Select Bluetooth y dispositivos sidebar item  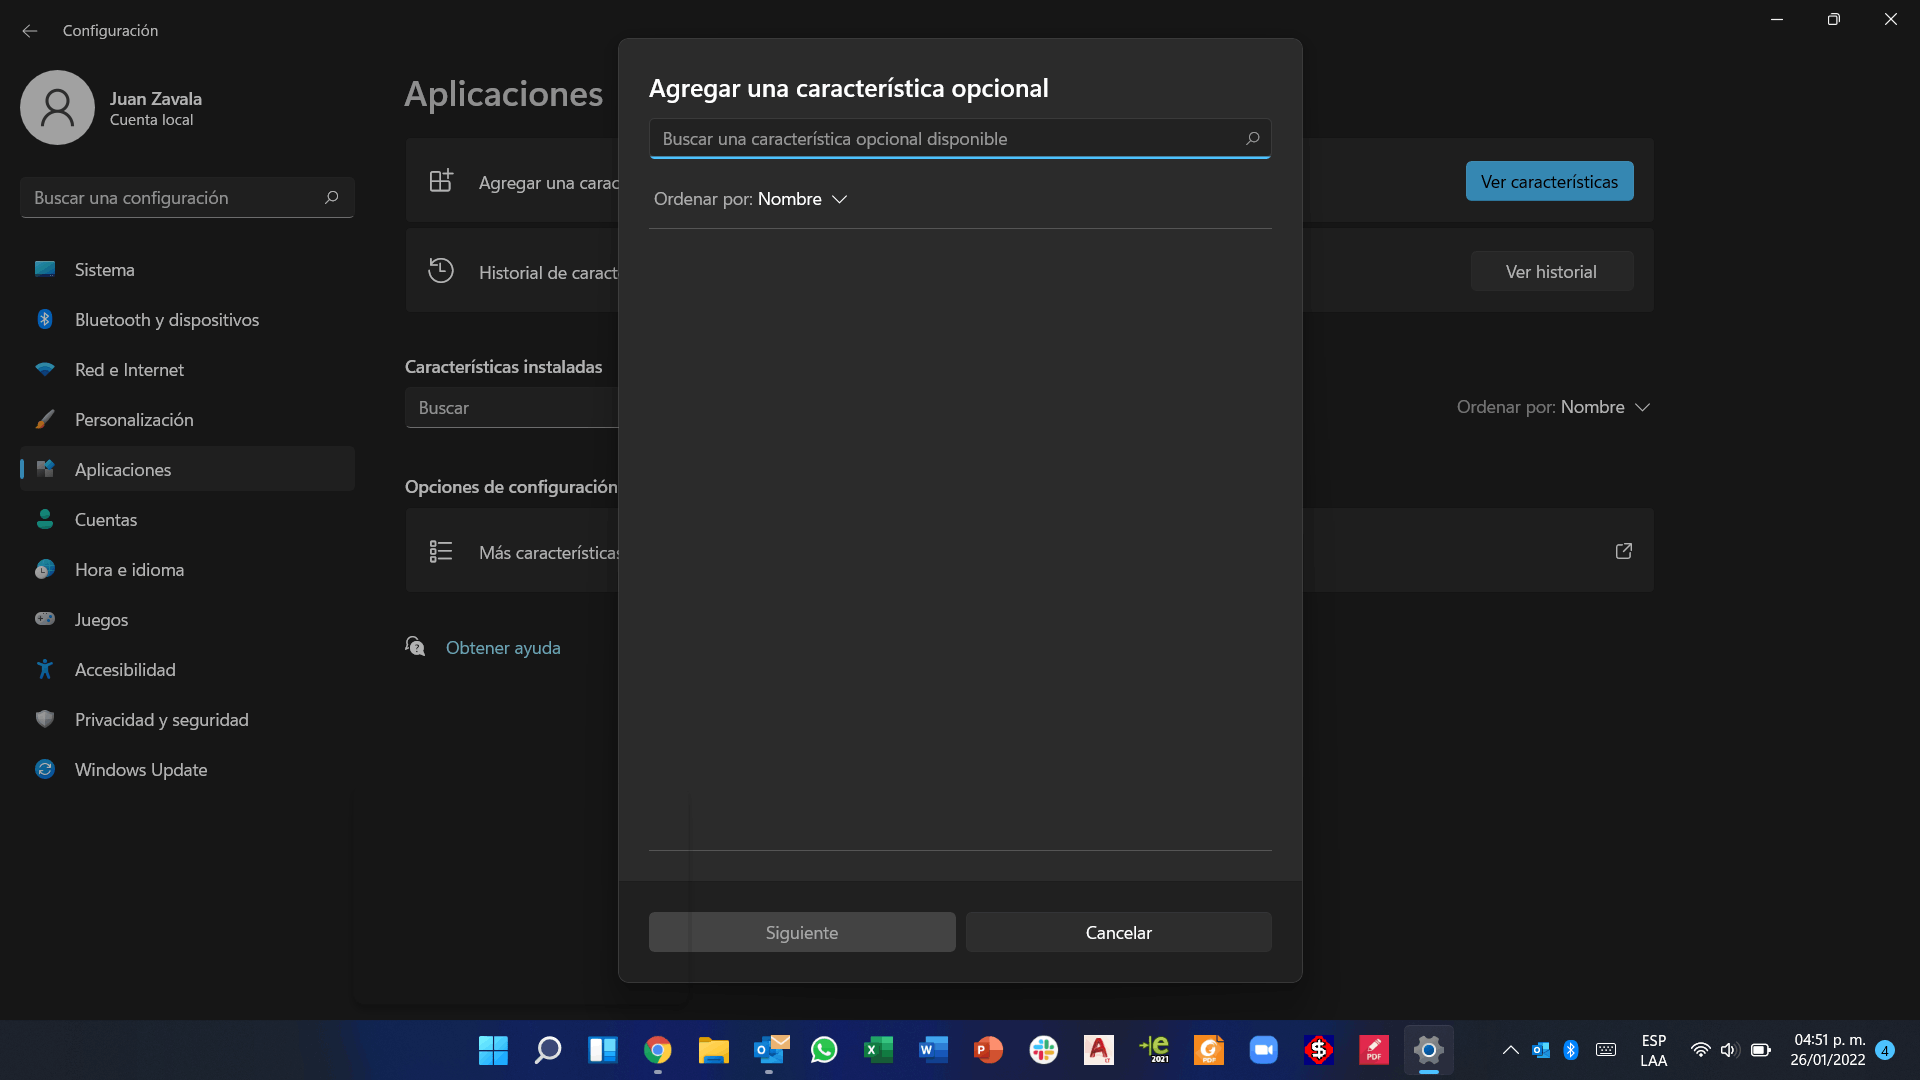click(166, 320)
